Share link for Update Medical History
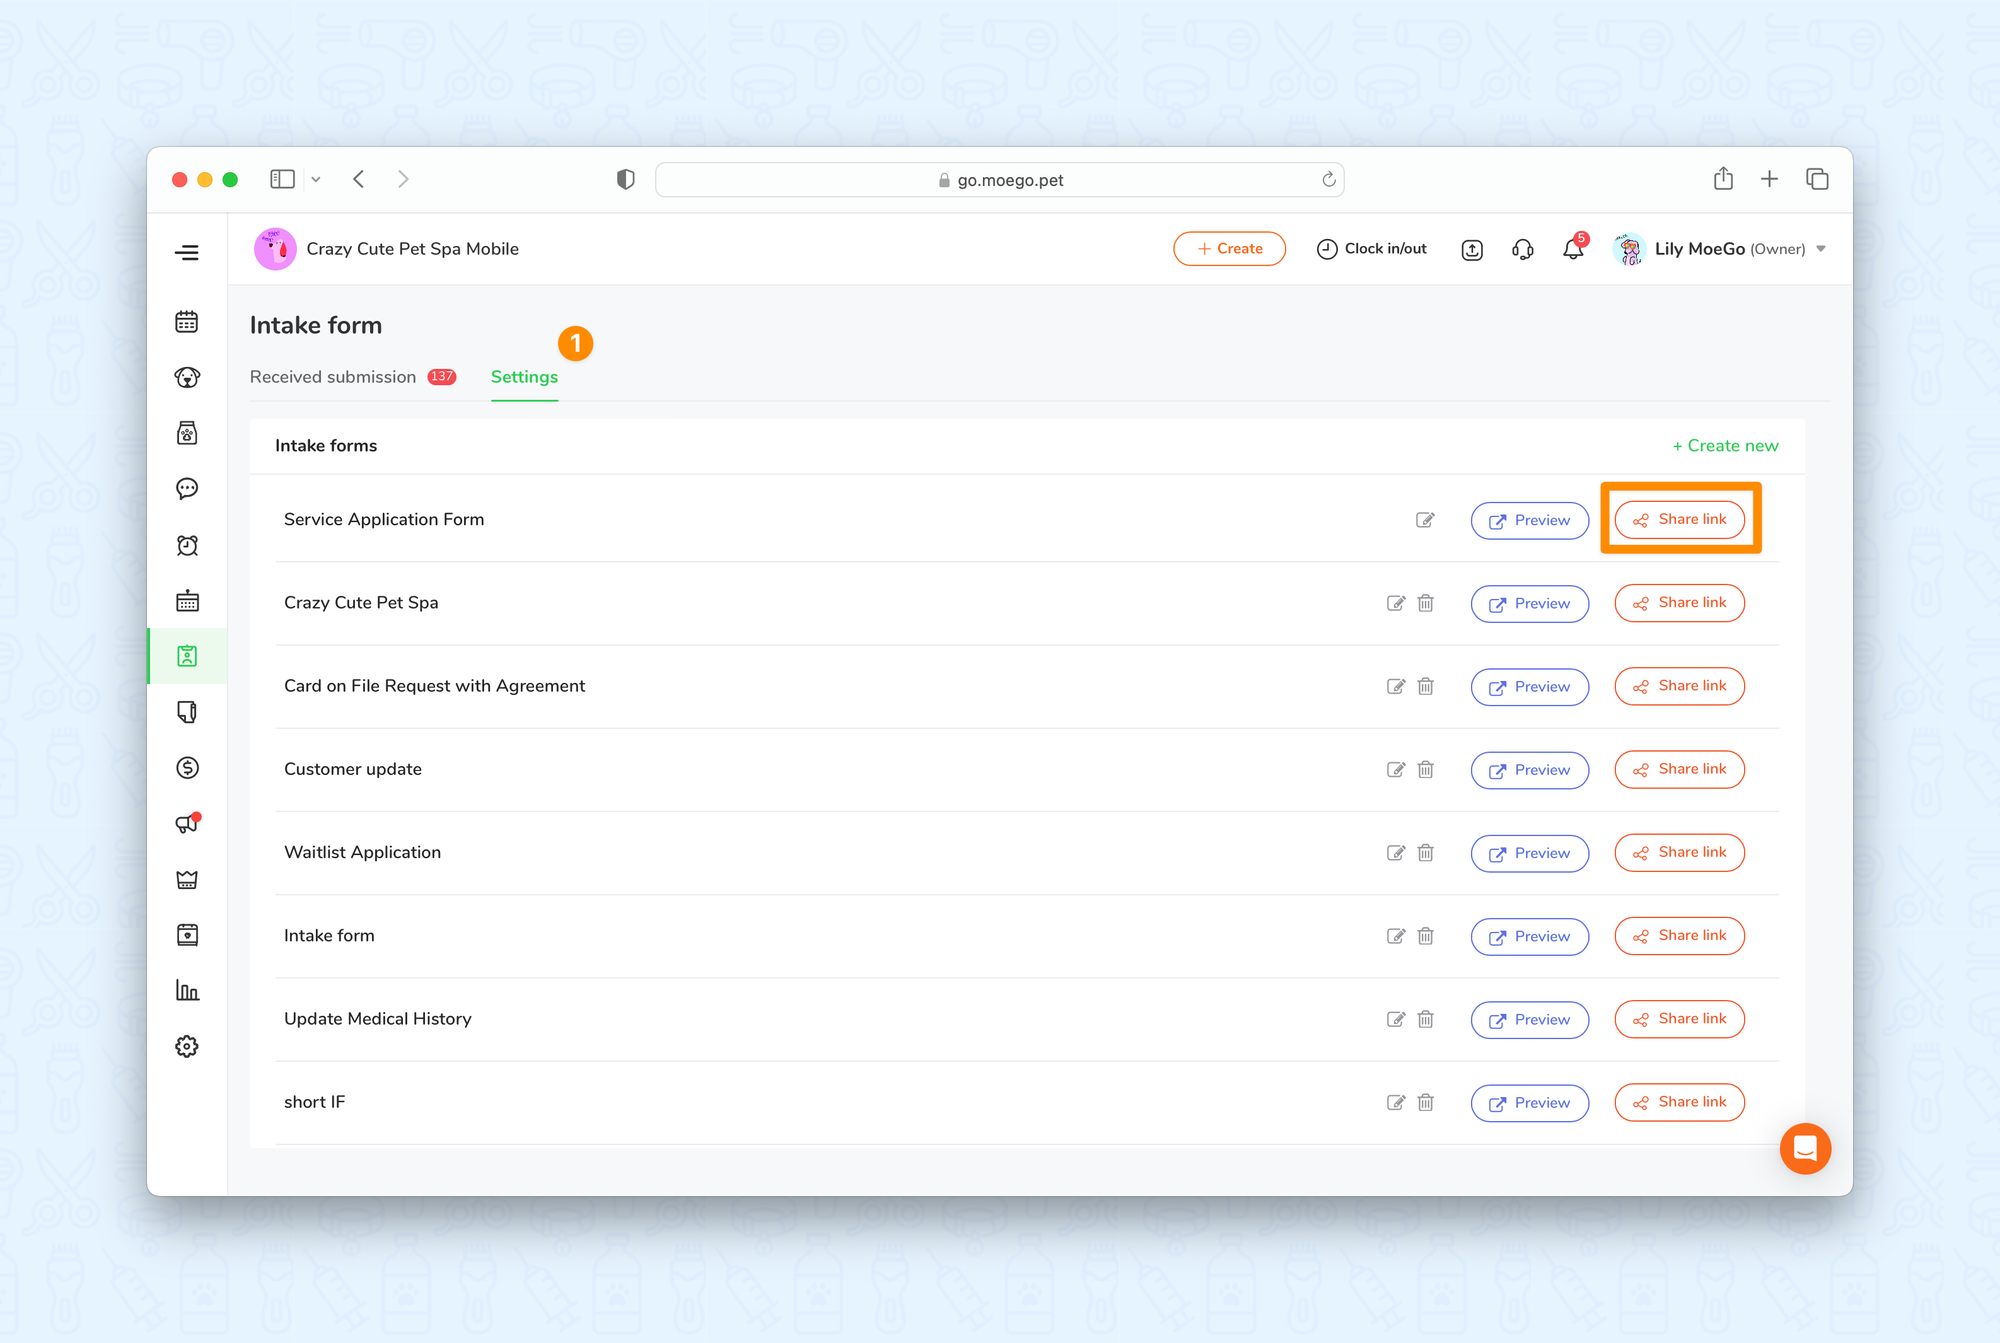Viewport: 2000px width, 1343px height. [1679, 1019]
